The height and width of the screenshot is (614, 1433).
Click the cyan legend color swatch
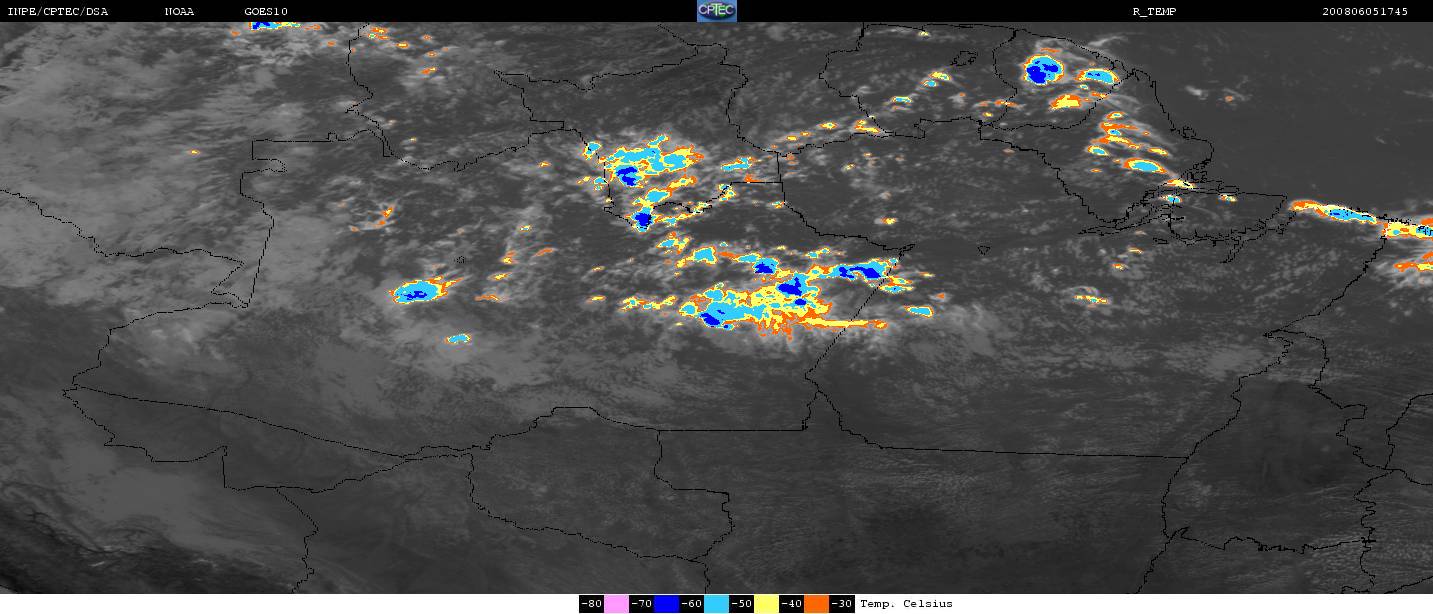tap(716, 604)
